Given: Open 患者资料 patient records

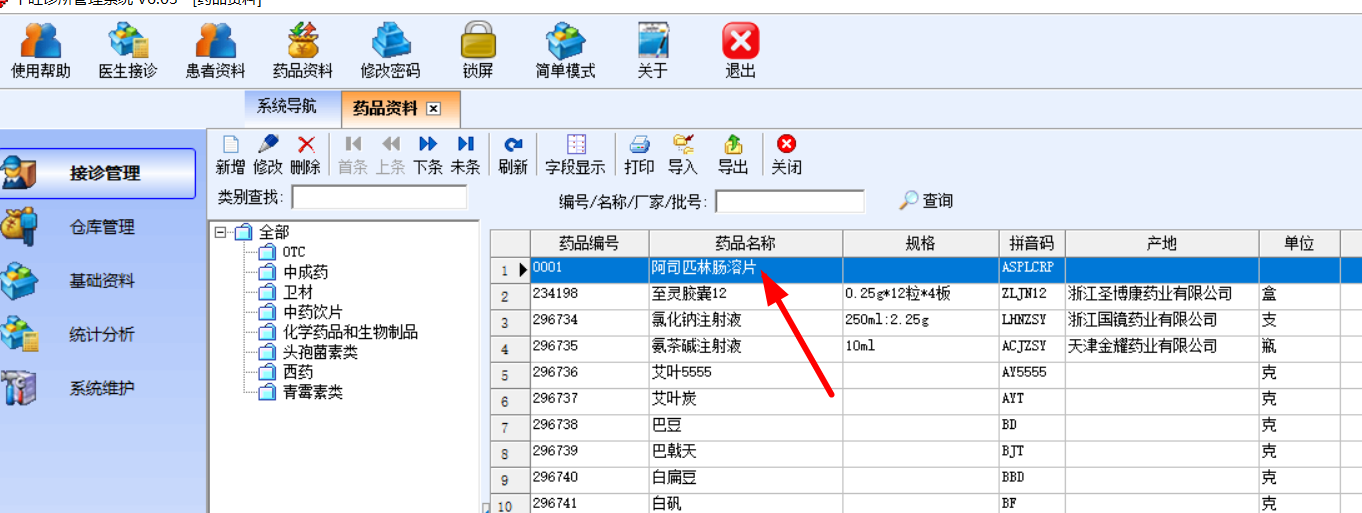Looking at the screenshot, I should [215, 51].
